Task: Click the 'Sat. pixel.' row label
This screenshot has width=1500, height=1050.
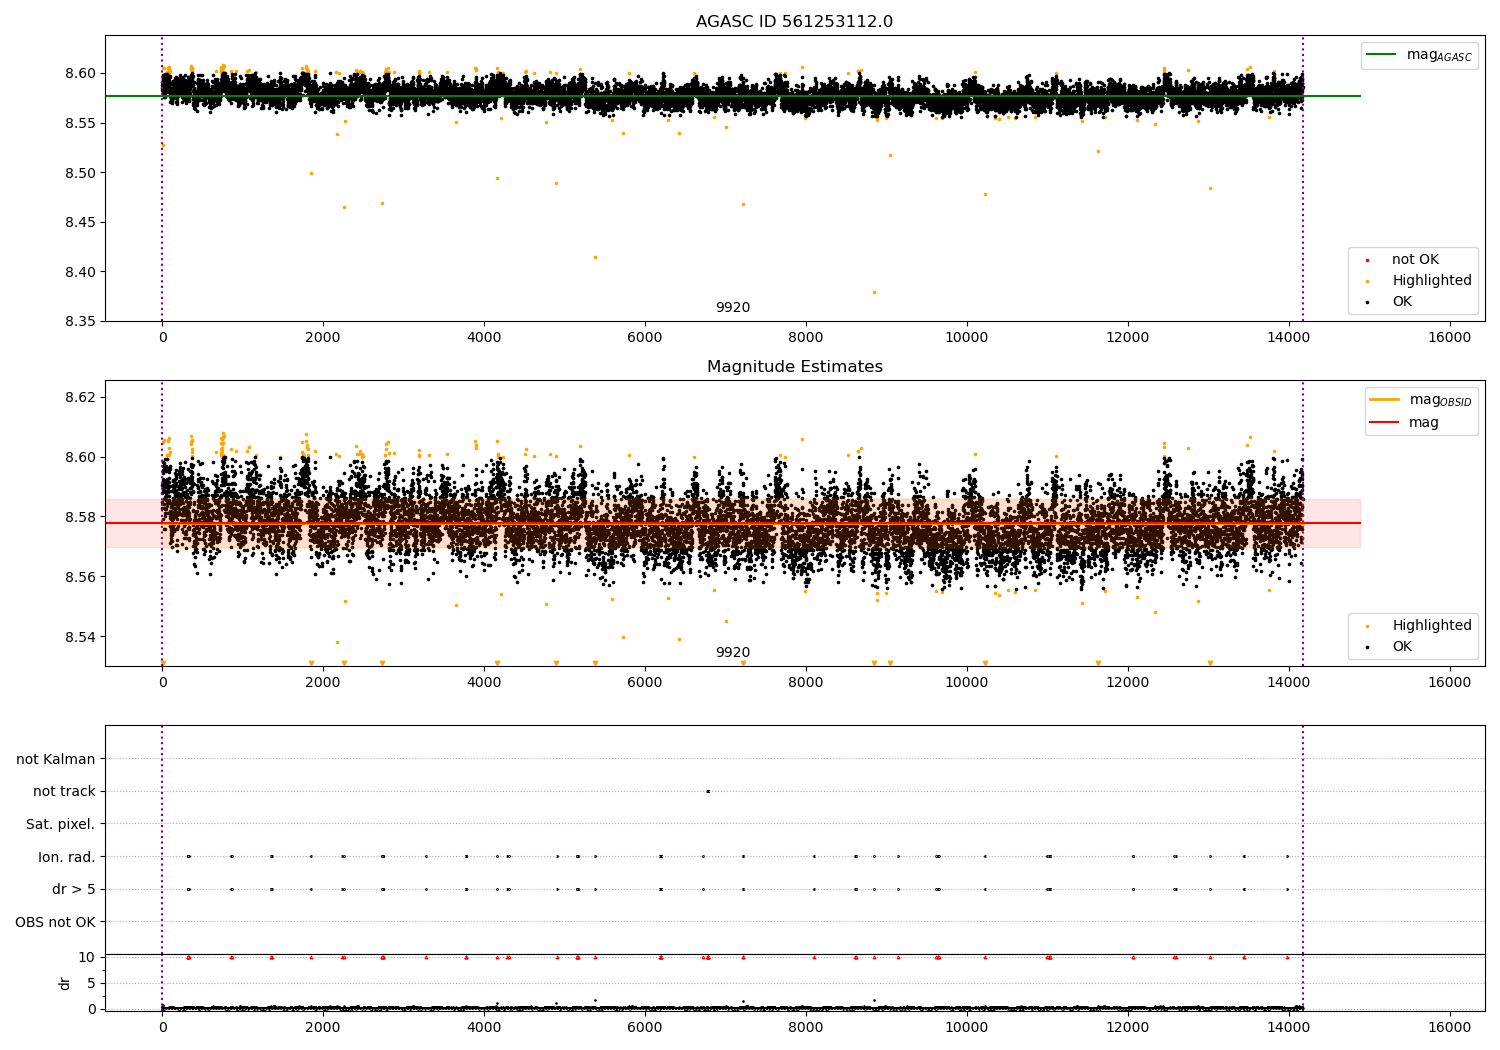Action: click(x=60, y=824)
